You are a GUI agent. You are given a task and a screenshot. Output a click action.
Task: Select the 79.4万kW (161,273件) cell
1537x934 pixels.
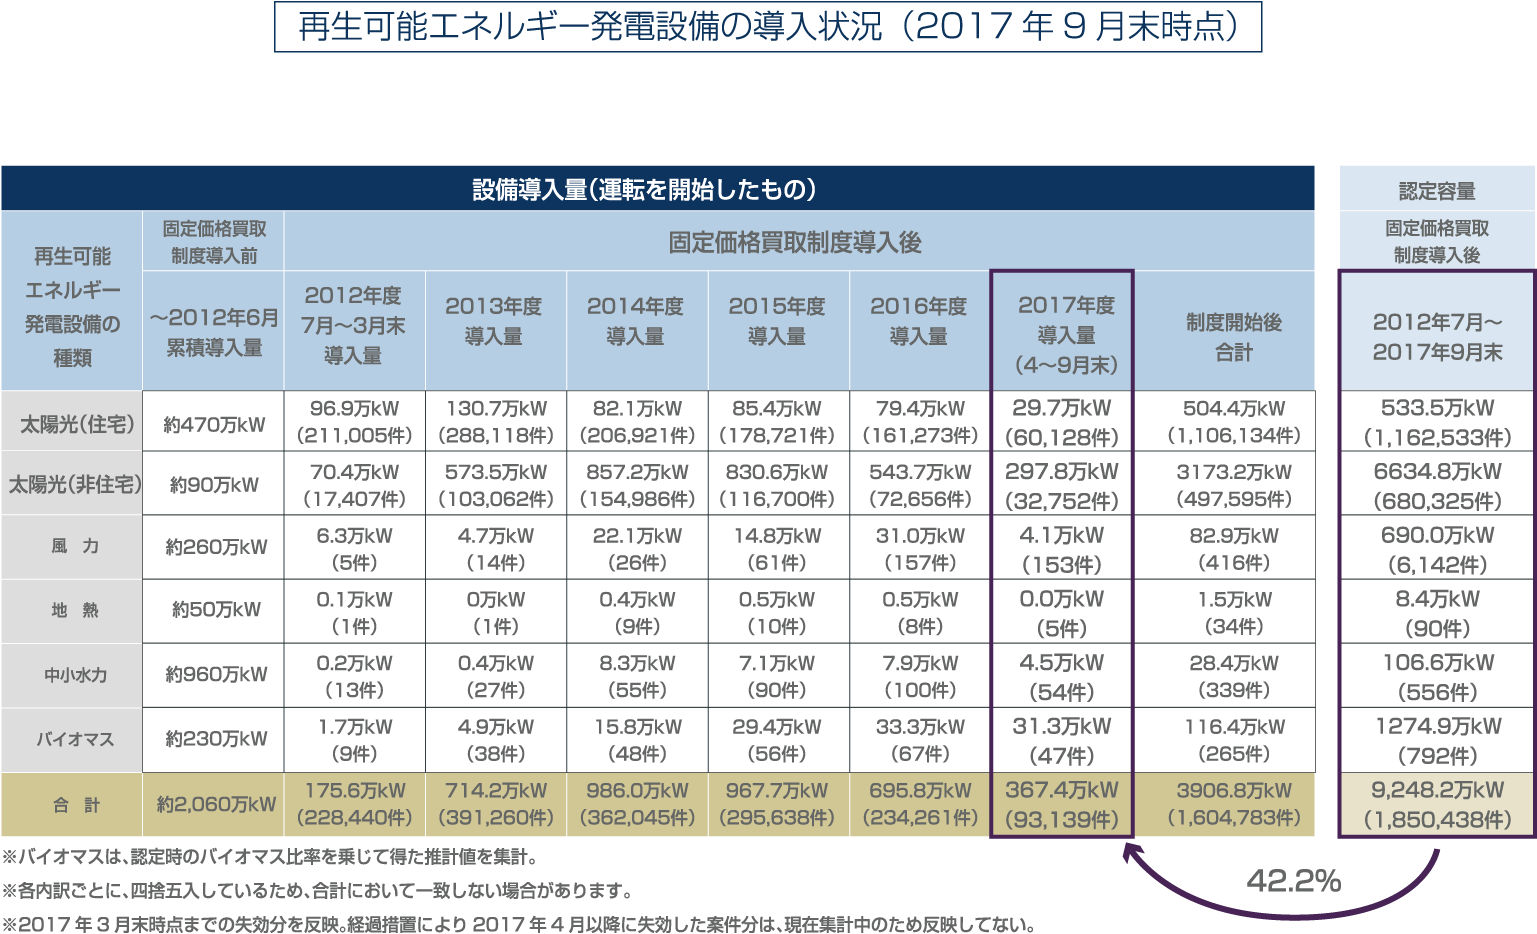click(919, 422)
